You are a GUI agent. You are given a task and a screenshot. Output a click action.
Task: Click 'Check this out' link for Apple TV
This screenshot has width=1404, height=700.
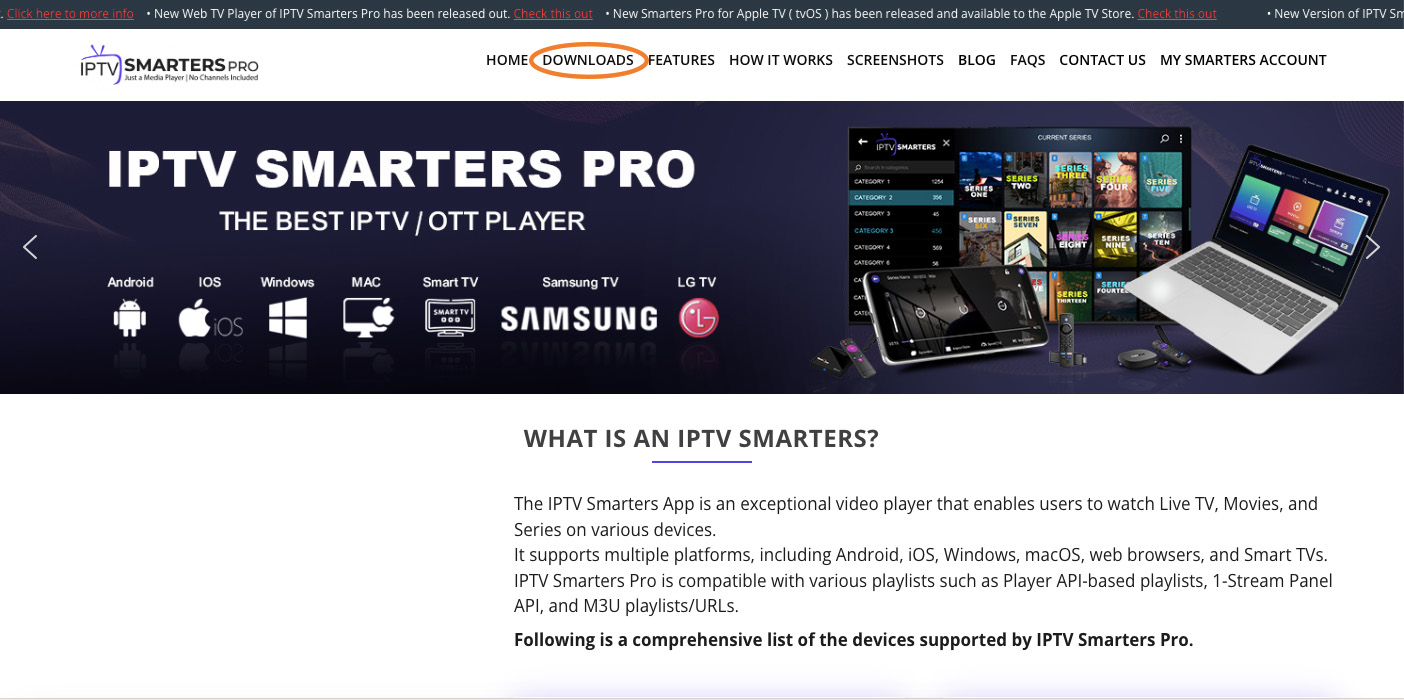tap(1177, 14)
